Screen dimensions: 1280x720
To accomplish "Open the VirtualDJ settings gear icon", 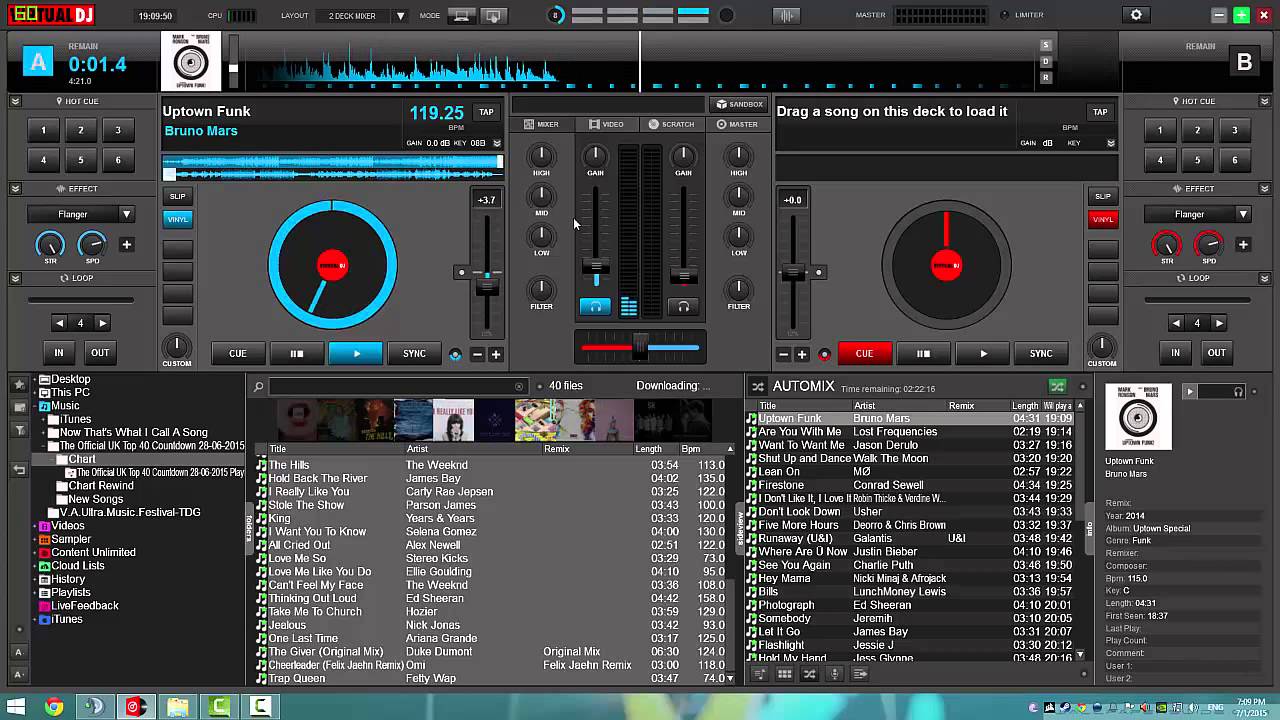I will (1136, 15).
